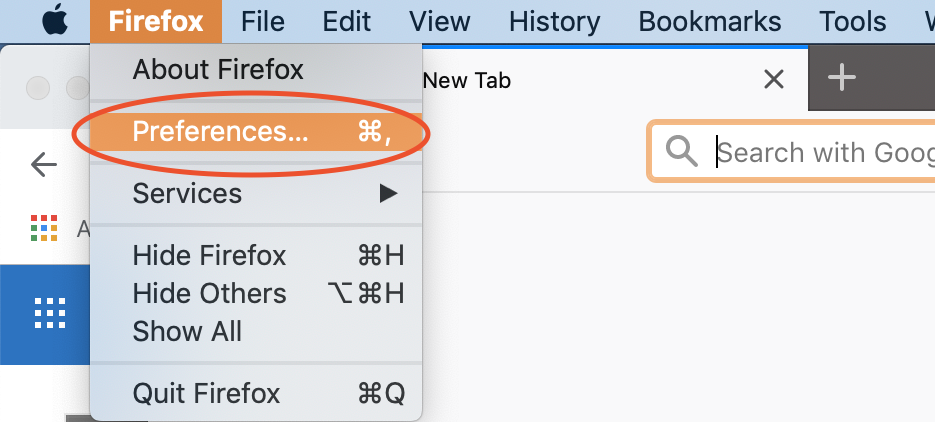Click the magnifying glass search icon
The height and width of the screenshot is (422, 935).
click(x=682, y=151)
